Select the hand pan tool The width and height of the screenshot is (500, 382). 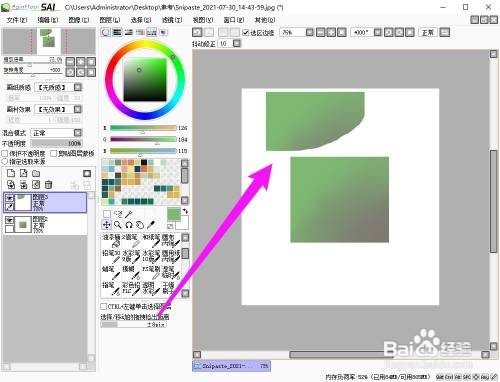140,225
